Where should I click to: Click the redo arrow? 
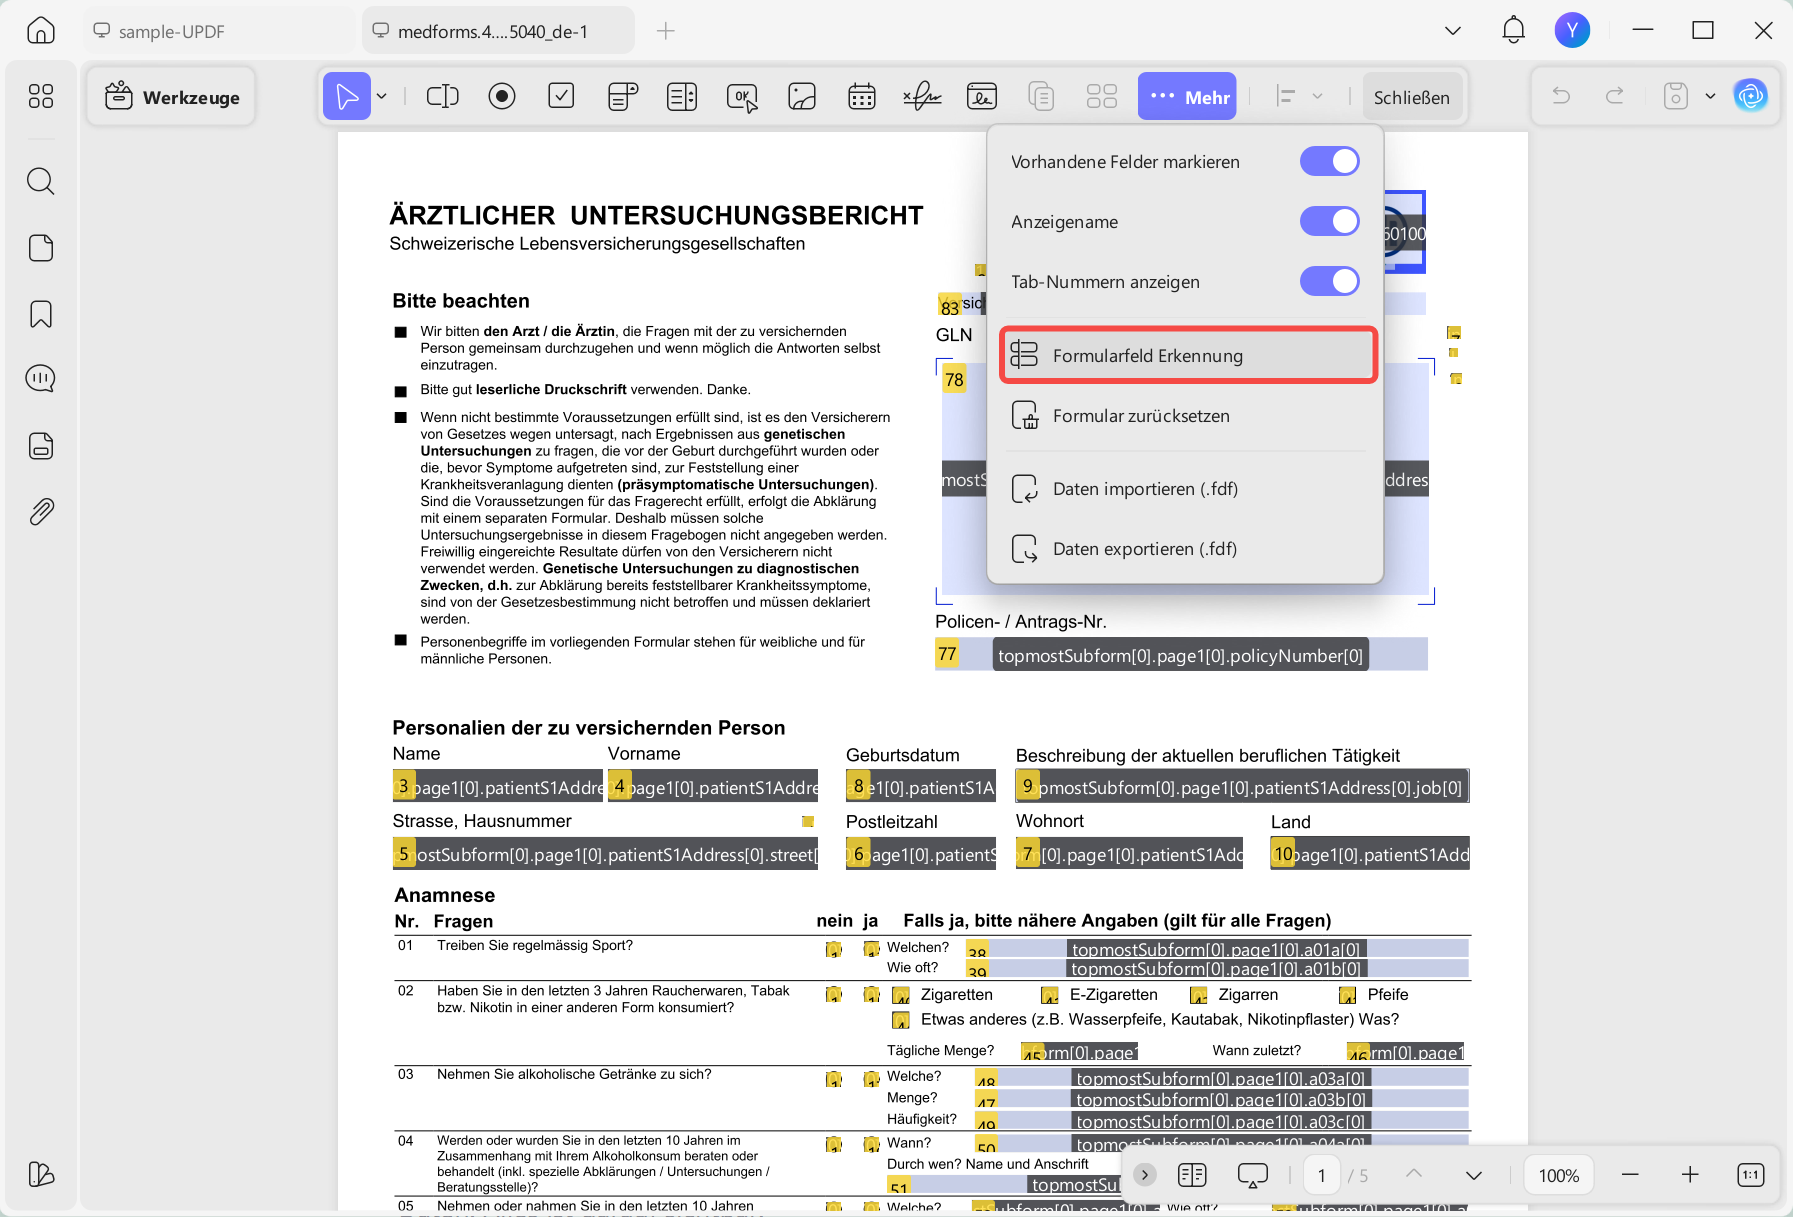pyautogui.click(x=1614, y=96)
